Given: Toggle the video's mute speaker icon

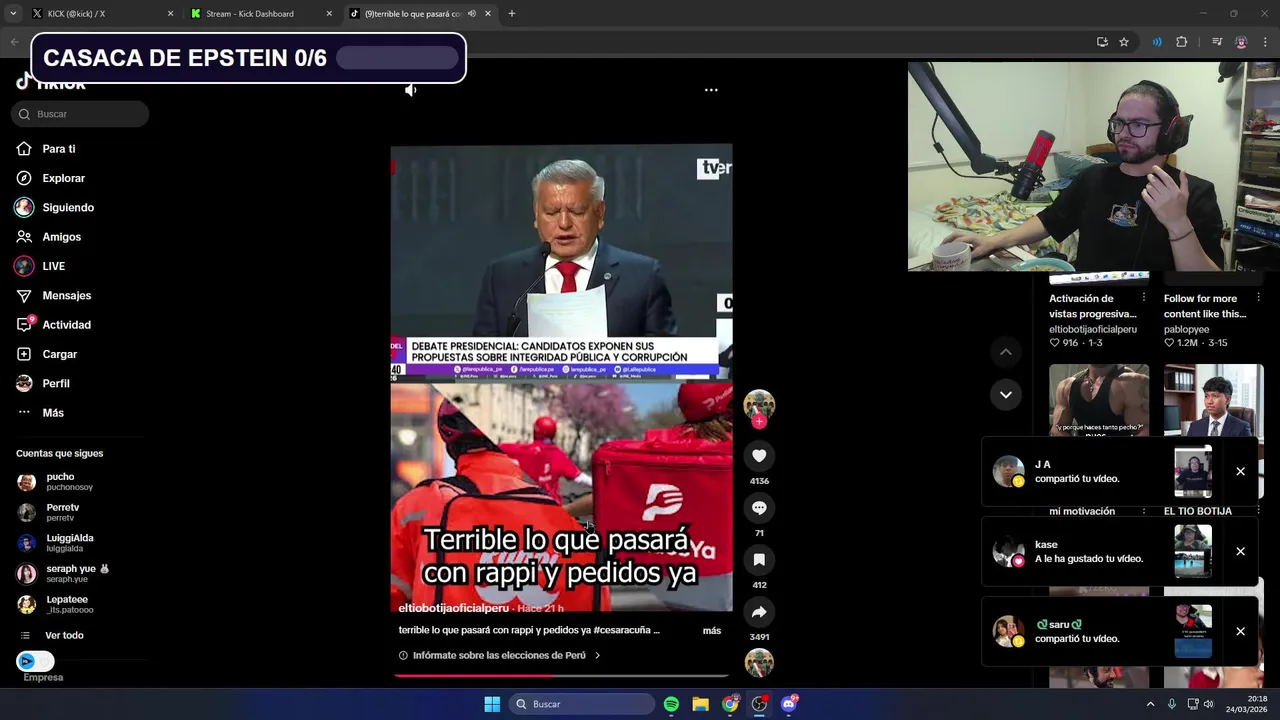Looking at the screenshot, I should [x=410, y=90].
